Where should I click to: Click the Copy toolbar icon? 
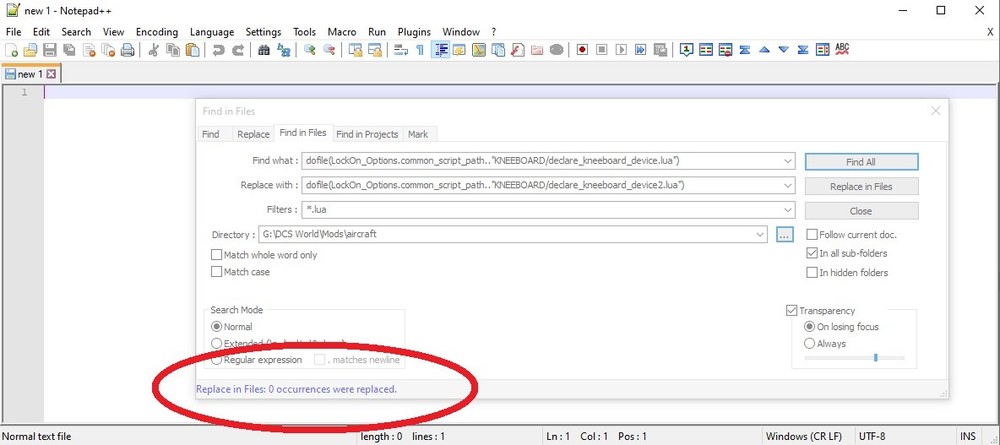[x=172, y=50]
